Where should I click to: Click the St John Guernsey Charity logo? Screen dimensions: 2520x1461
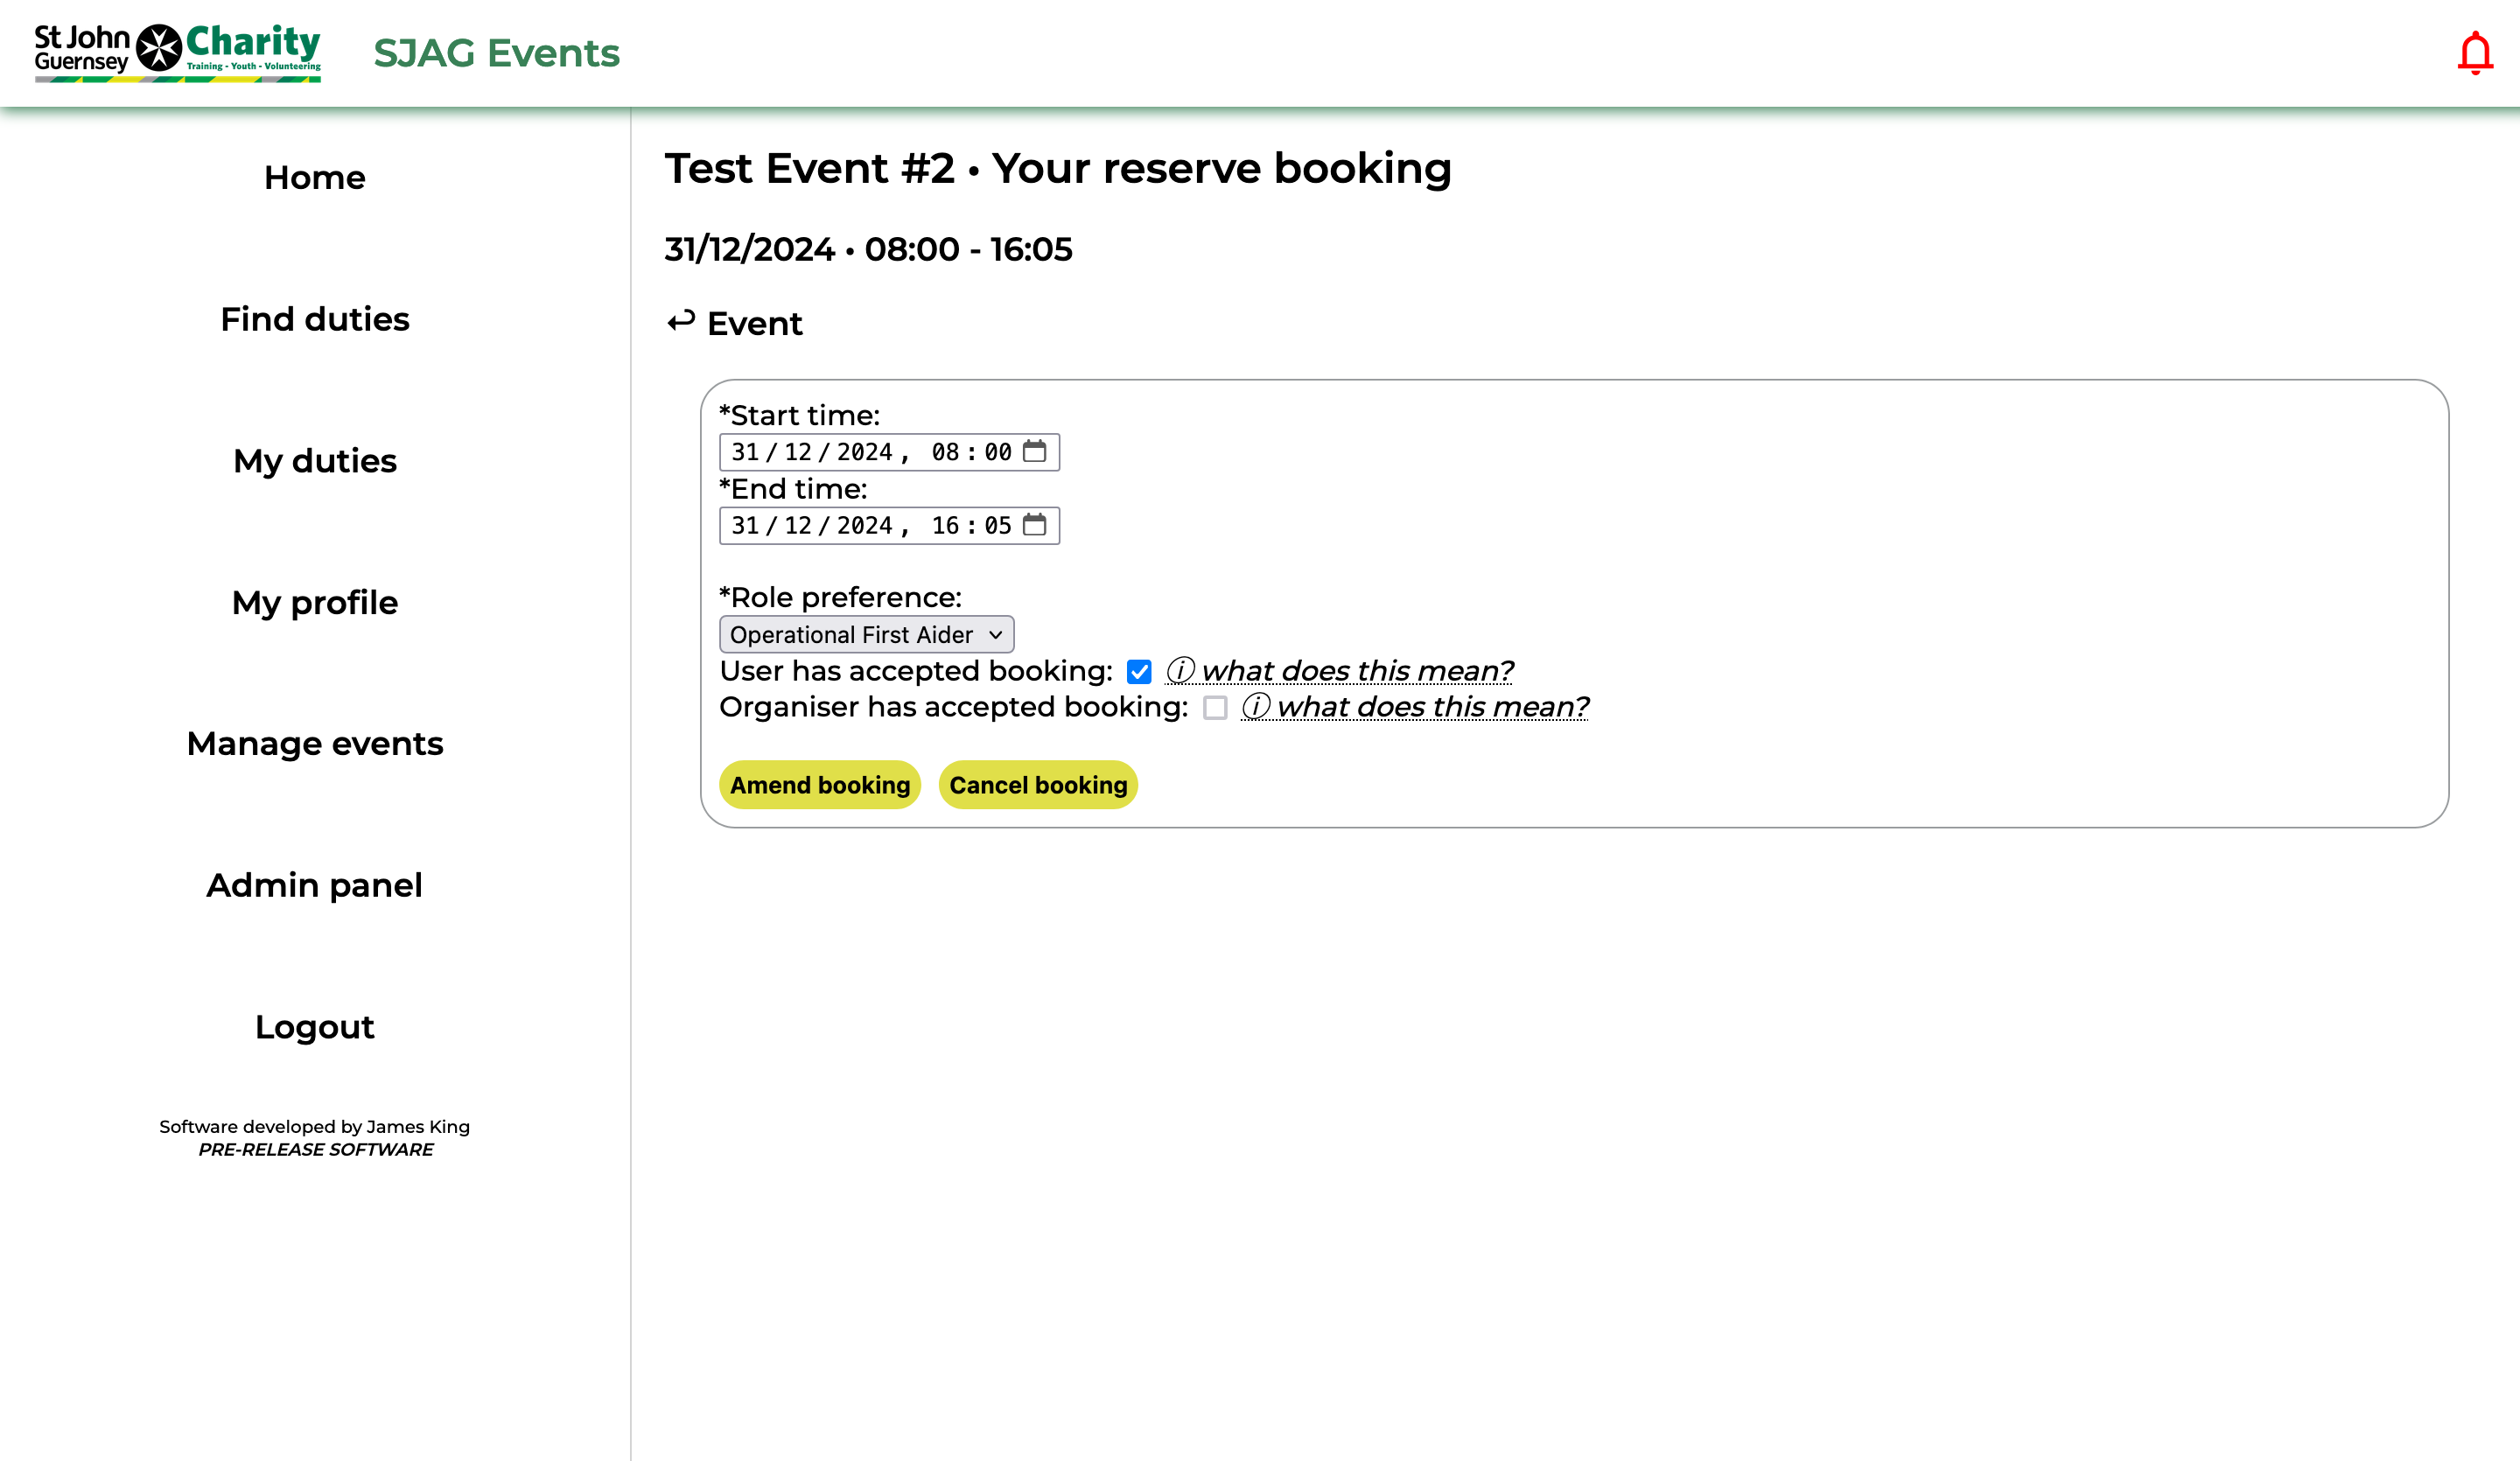point(178,52)
